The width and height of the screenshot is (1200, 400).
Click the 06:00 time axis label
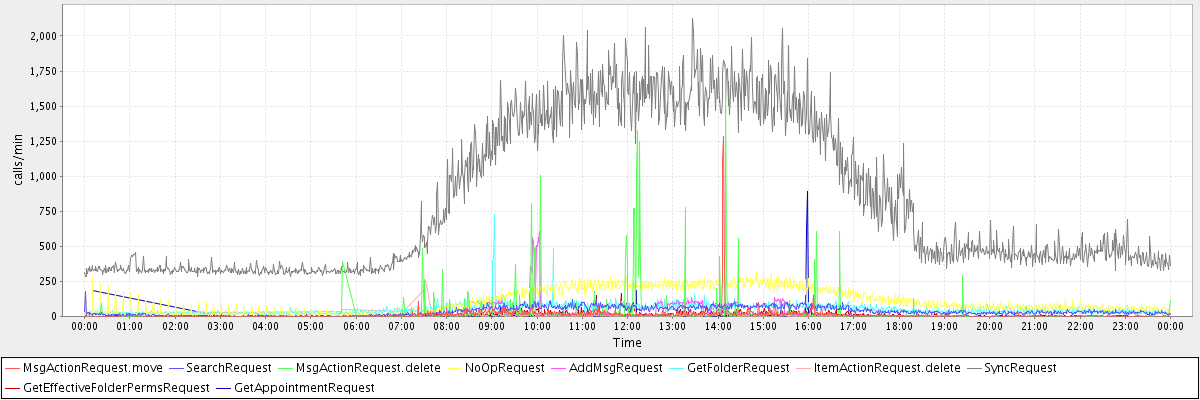tap(356, 326)
